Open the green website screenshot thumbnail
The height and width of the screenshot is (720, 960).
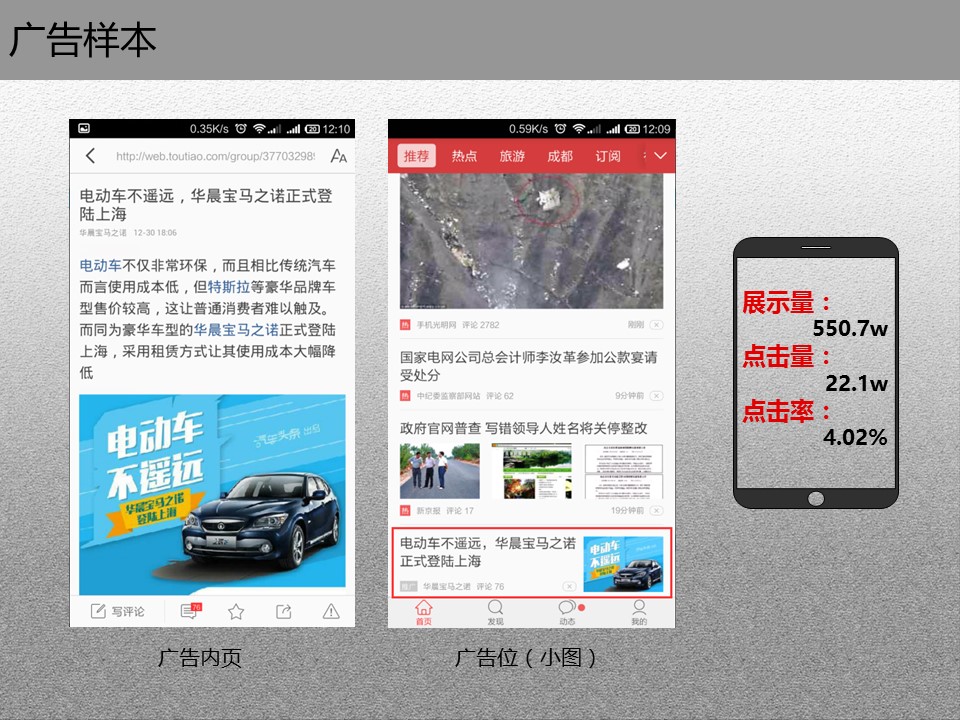531,471
